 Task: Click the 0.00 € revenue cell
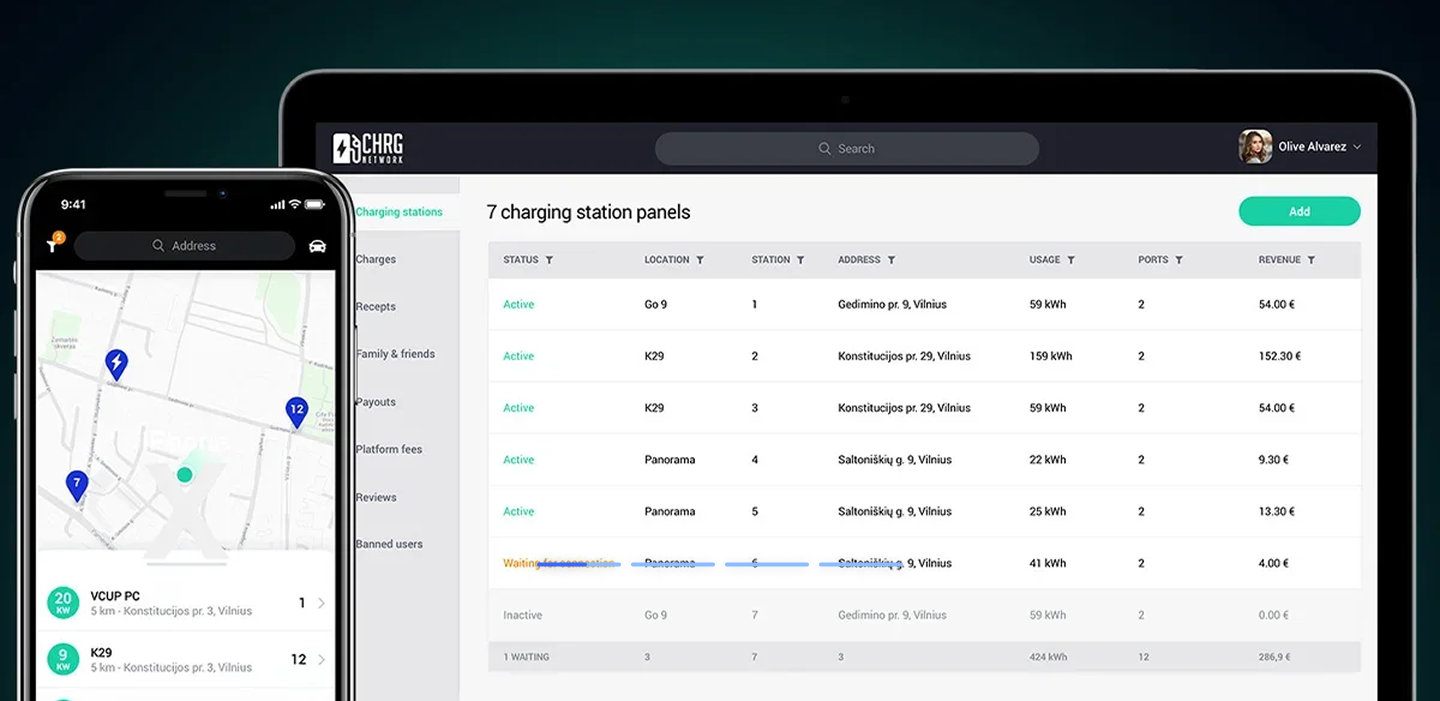(1273, 616)
